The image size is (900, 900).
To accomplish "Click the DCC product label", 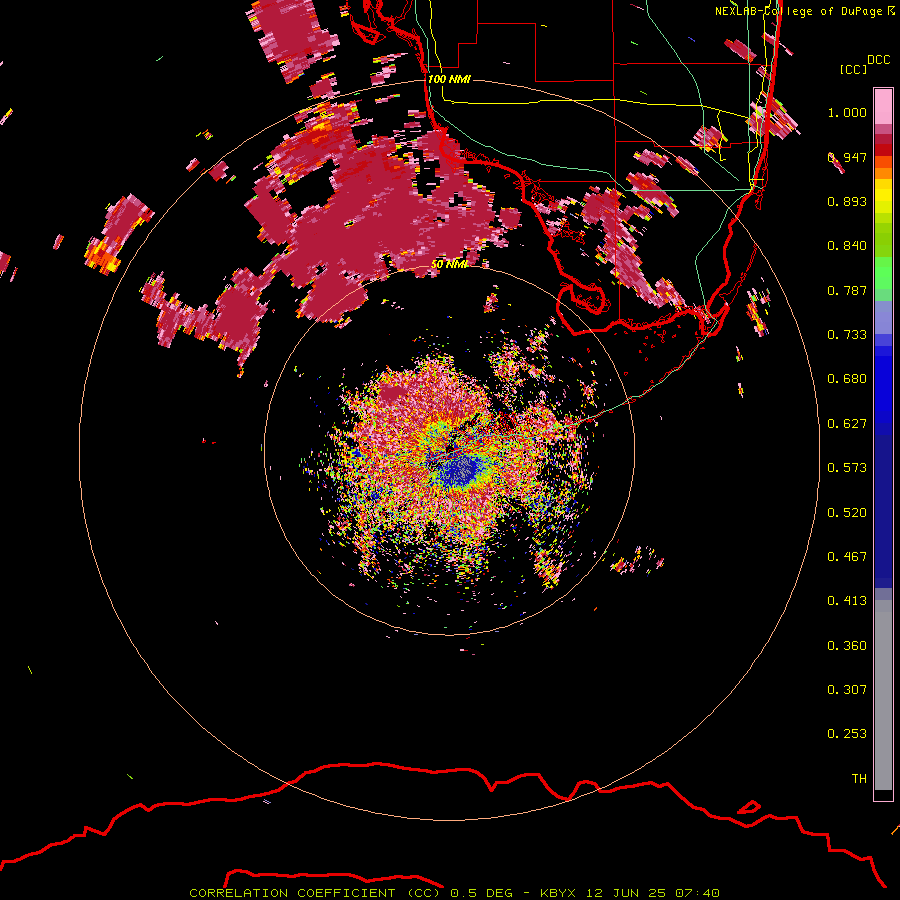I will (878, 60).
